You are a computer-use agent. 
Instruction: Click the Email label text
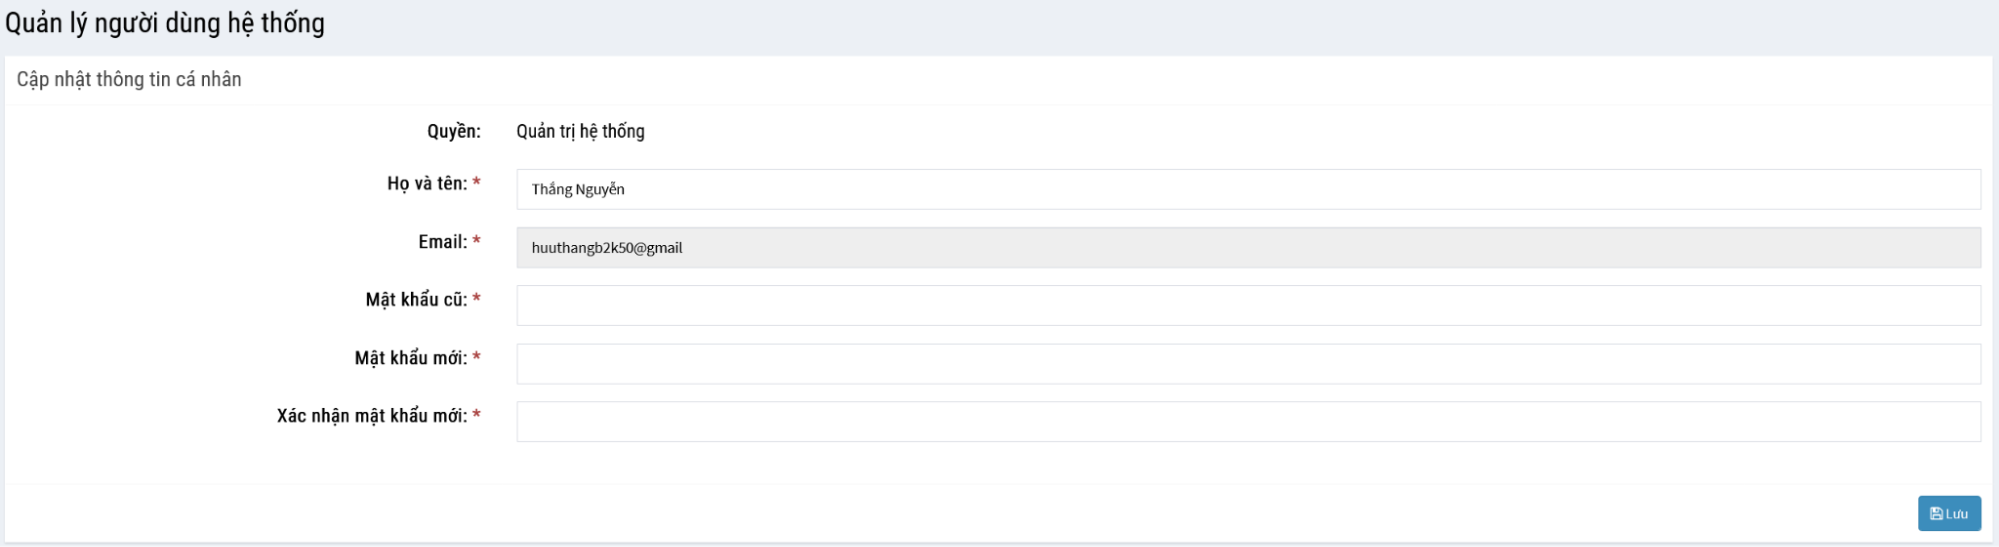coord(442,242)
